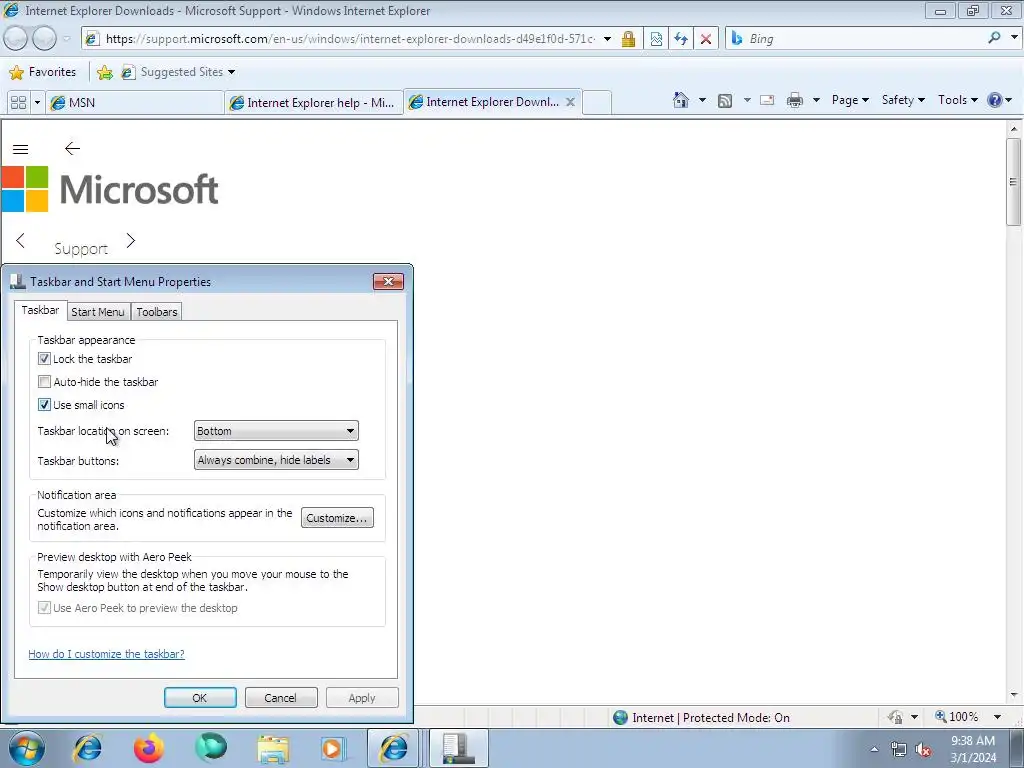Click the Home icon in command bar
This screenshot has width=1024, height=768.
[680, 100]
